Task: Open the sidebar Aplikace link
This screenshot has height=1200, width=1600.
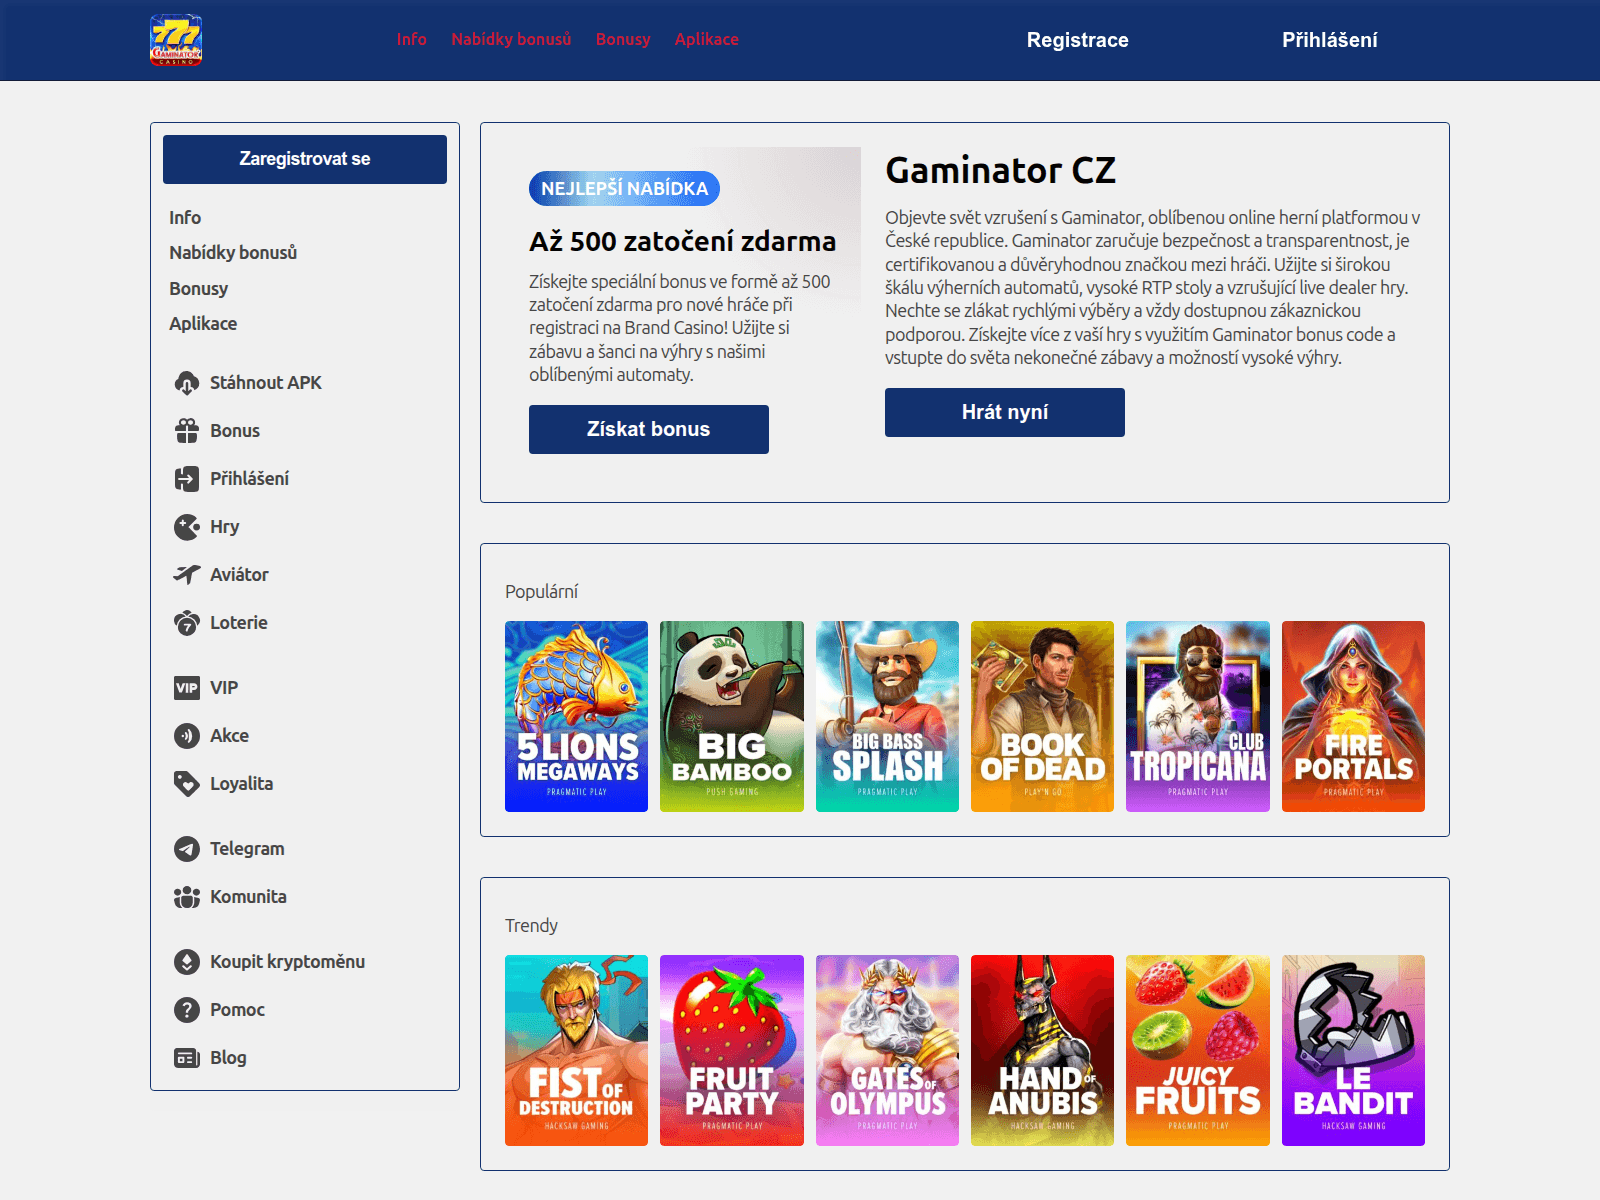Action: 203,324
